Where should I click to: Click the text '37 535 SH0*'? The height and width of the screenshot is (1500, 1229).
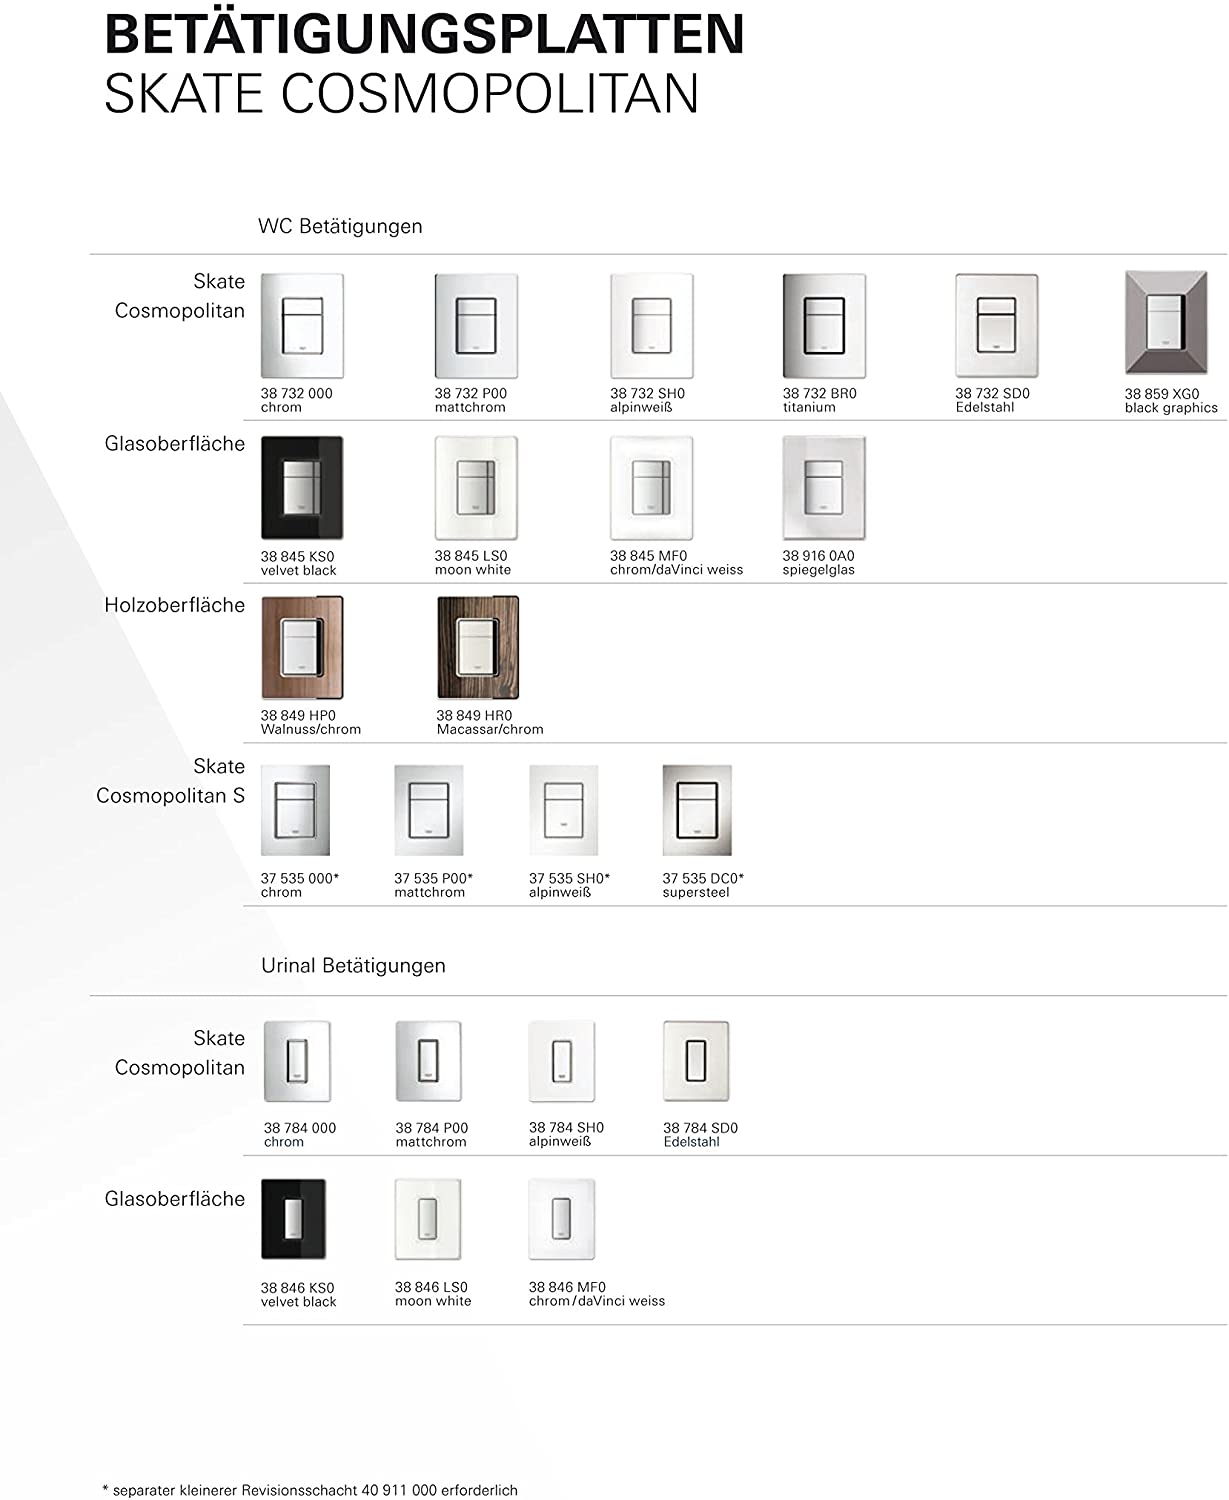pos(569,879)
